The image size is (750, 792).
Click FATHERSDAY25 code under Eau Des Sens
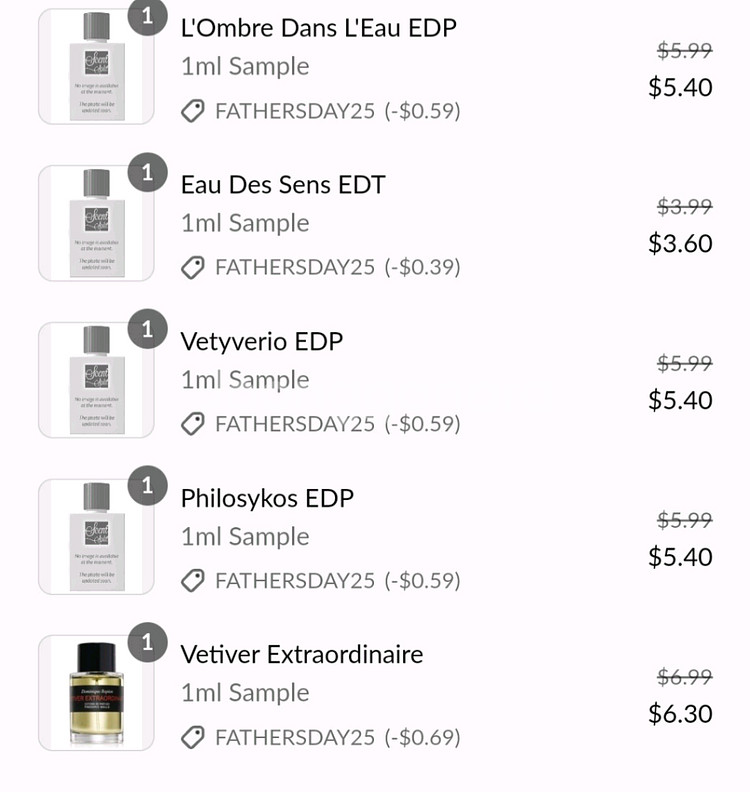[x=295, y=267]
